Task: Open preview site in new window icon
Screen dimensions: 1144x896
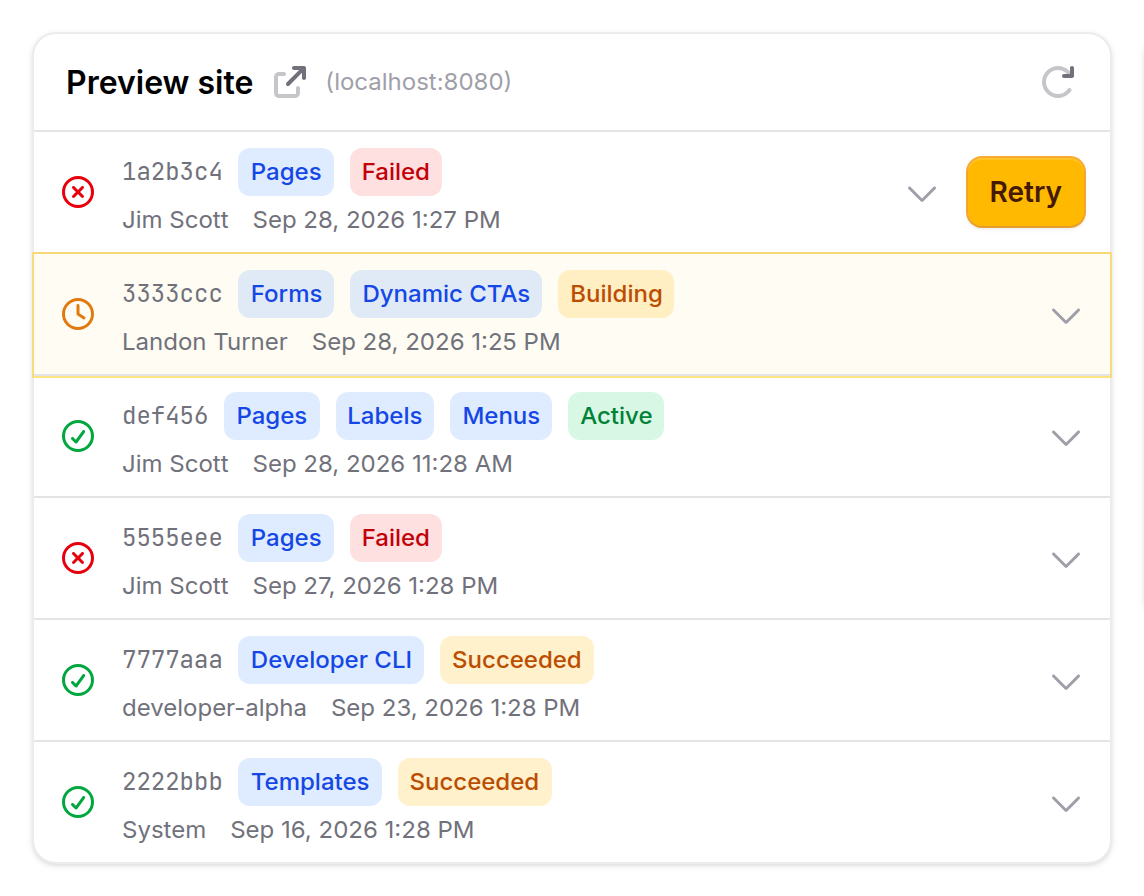Action: pos(290,82)
